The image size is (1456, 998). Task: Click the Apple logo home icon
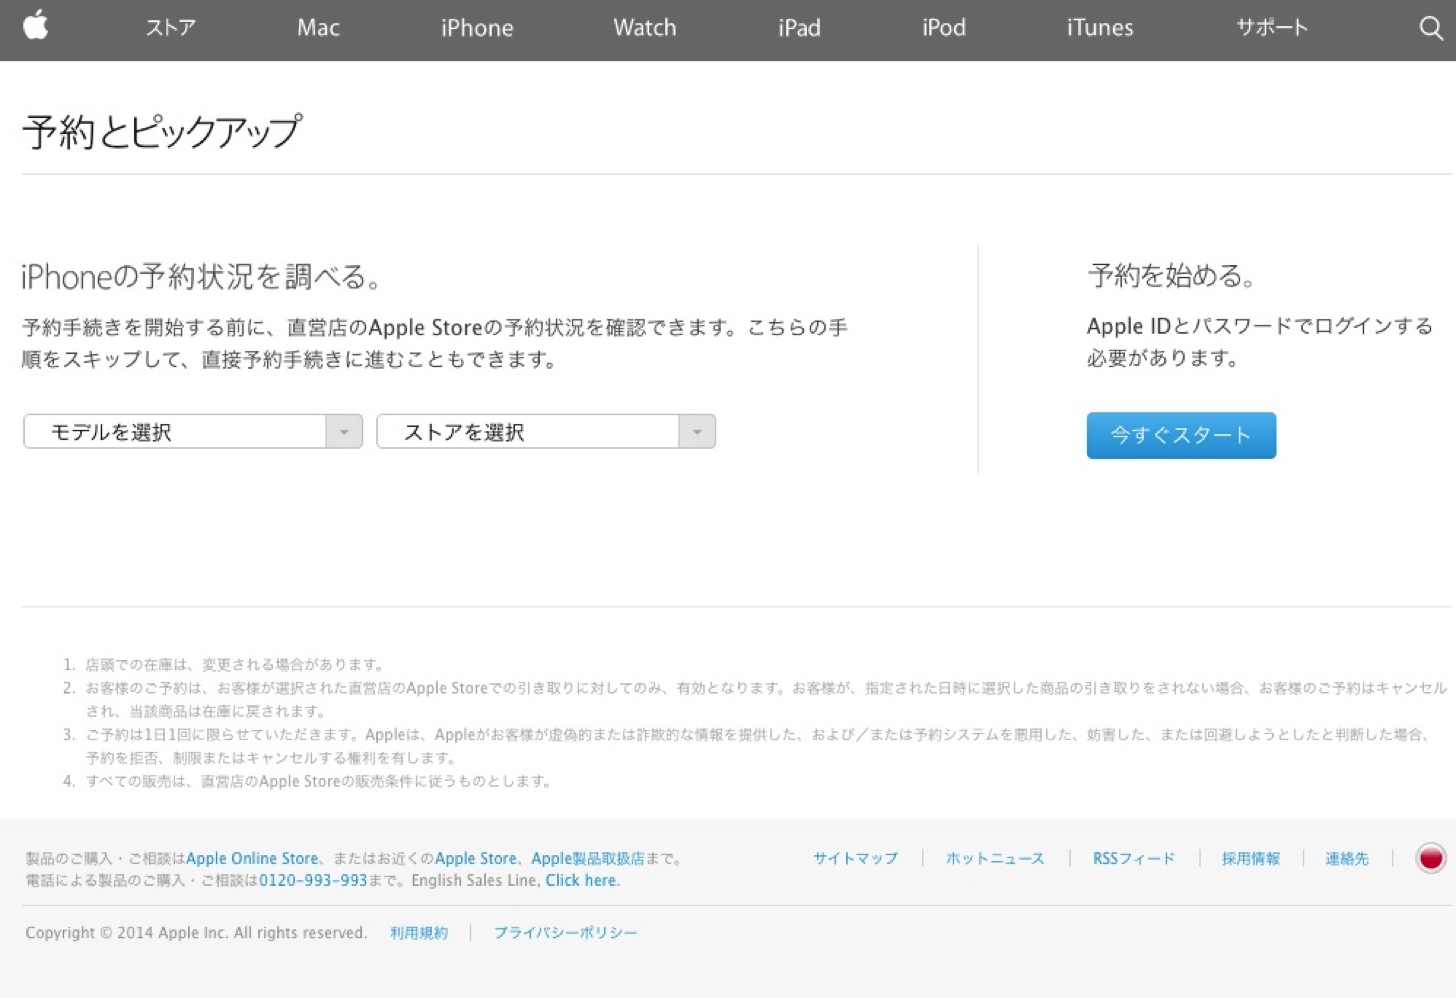click(x=36, y=25)
